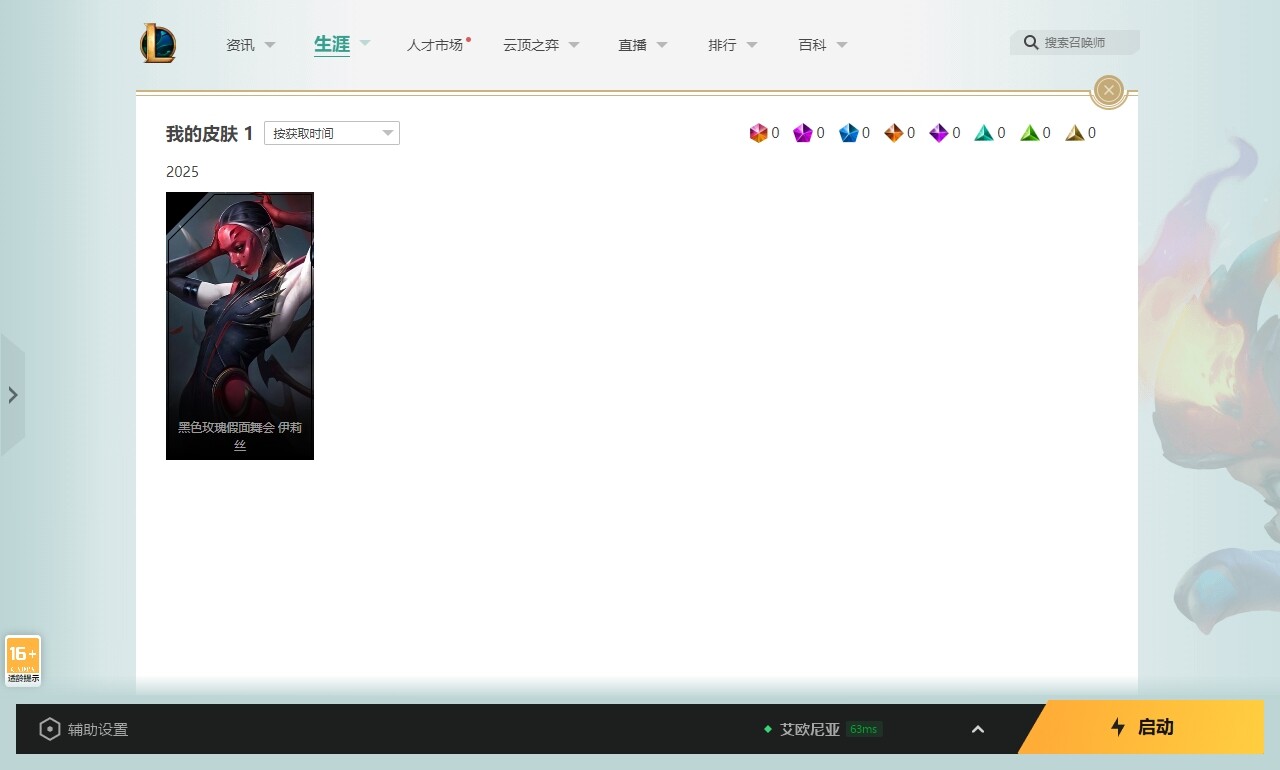
Task: Click the purple diamond gem icon
Action: 939,133
